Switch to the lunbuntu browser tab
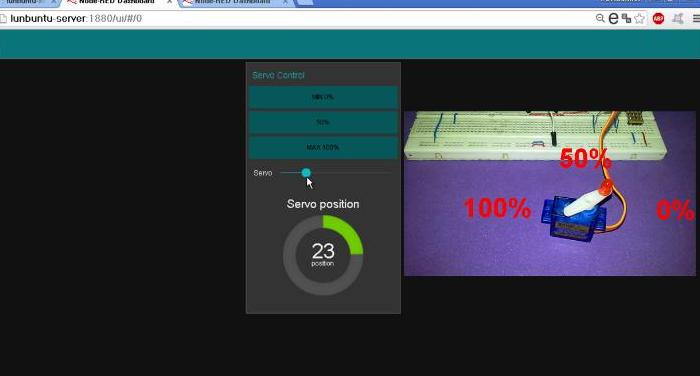The width and height of the screenshot is (700, 376). point(27,3)
